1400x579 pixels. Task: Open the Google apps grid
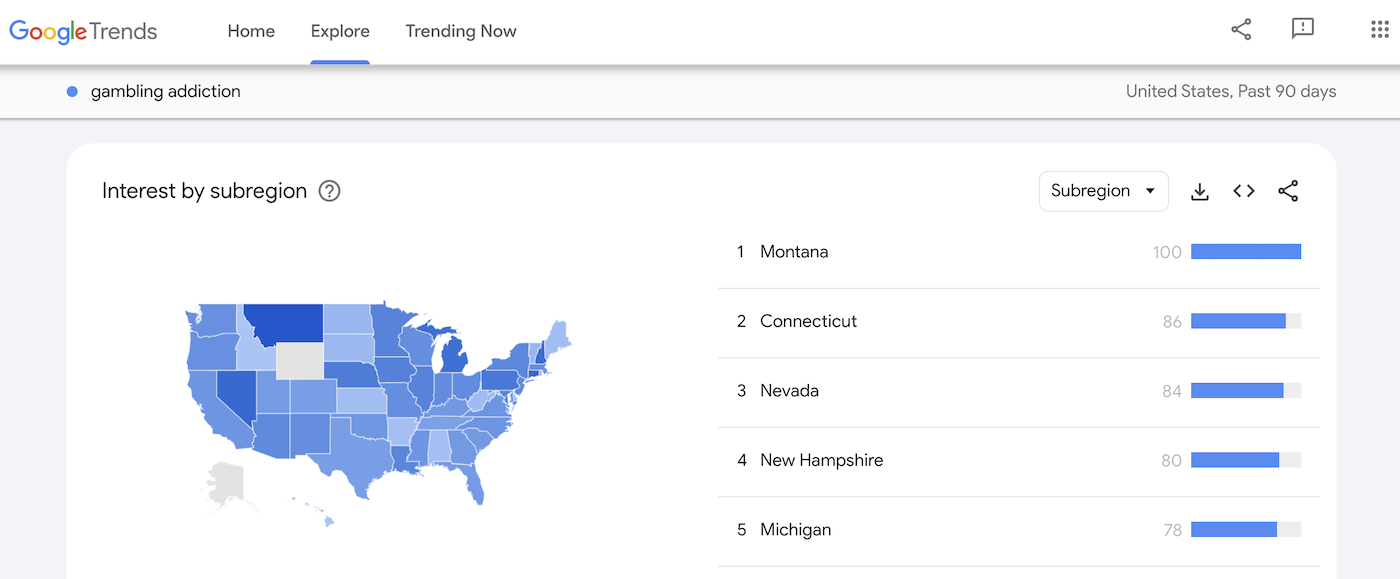[x=1380, y=30]
